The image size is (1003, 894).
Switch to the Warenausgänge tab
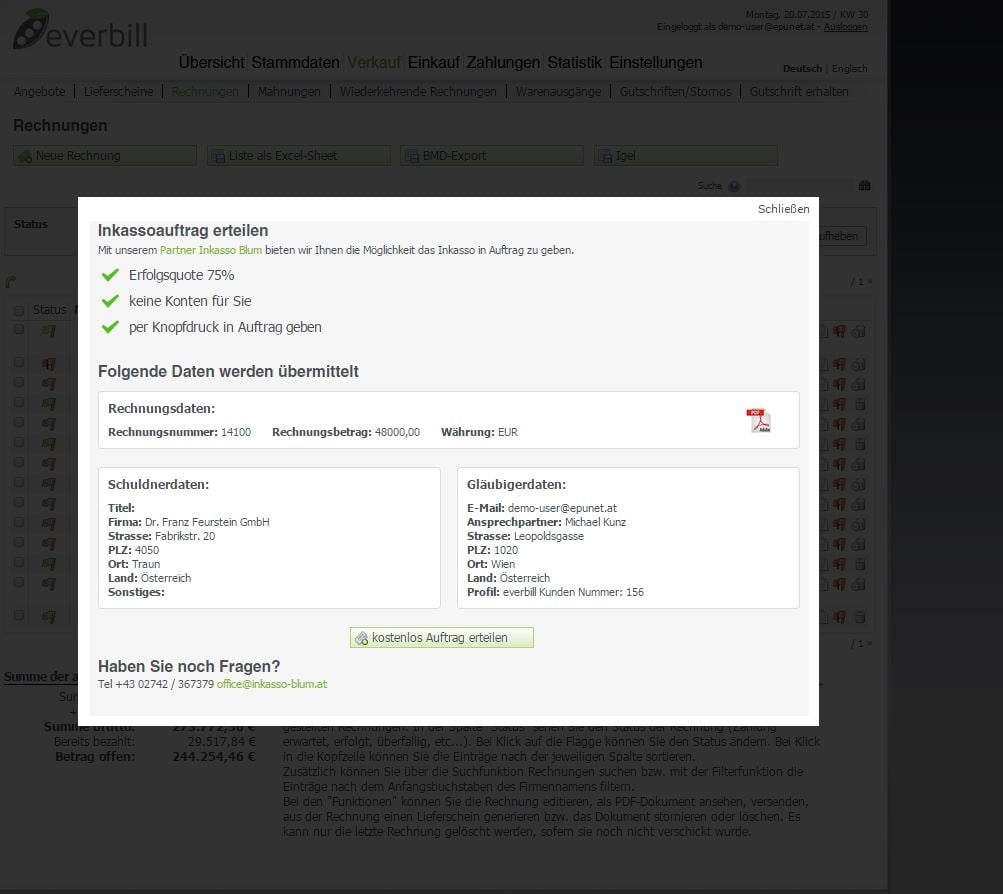coord(558,91)
